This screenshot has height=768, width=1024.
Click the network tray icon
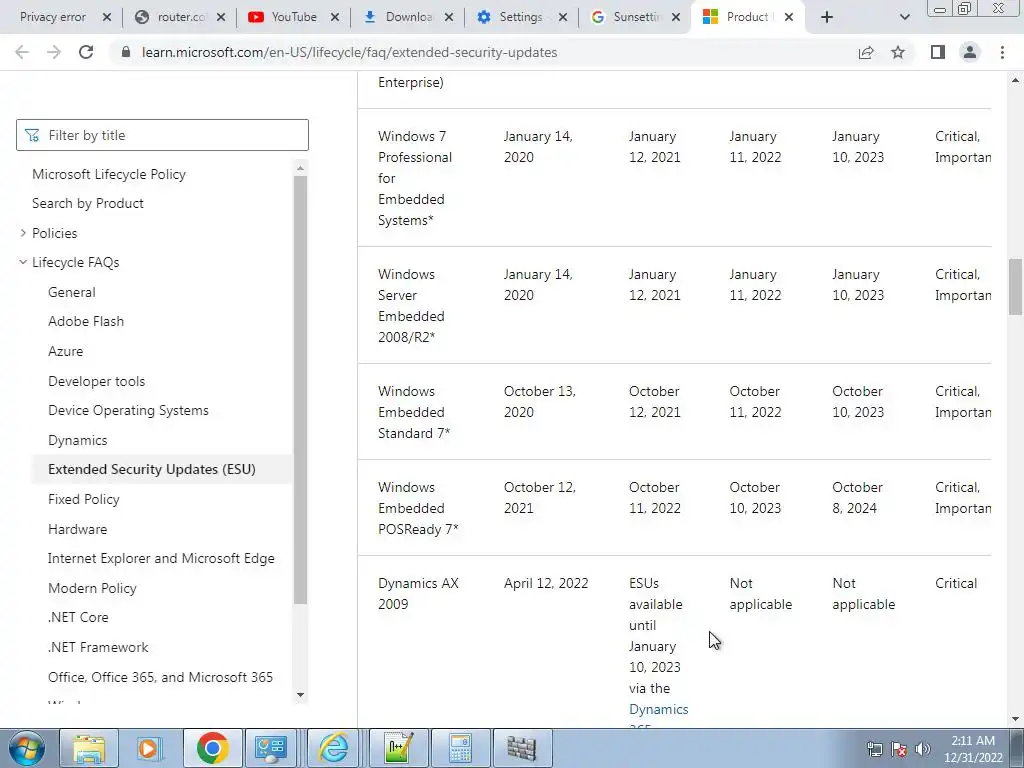(x=874, y=748)
